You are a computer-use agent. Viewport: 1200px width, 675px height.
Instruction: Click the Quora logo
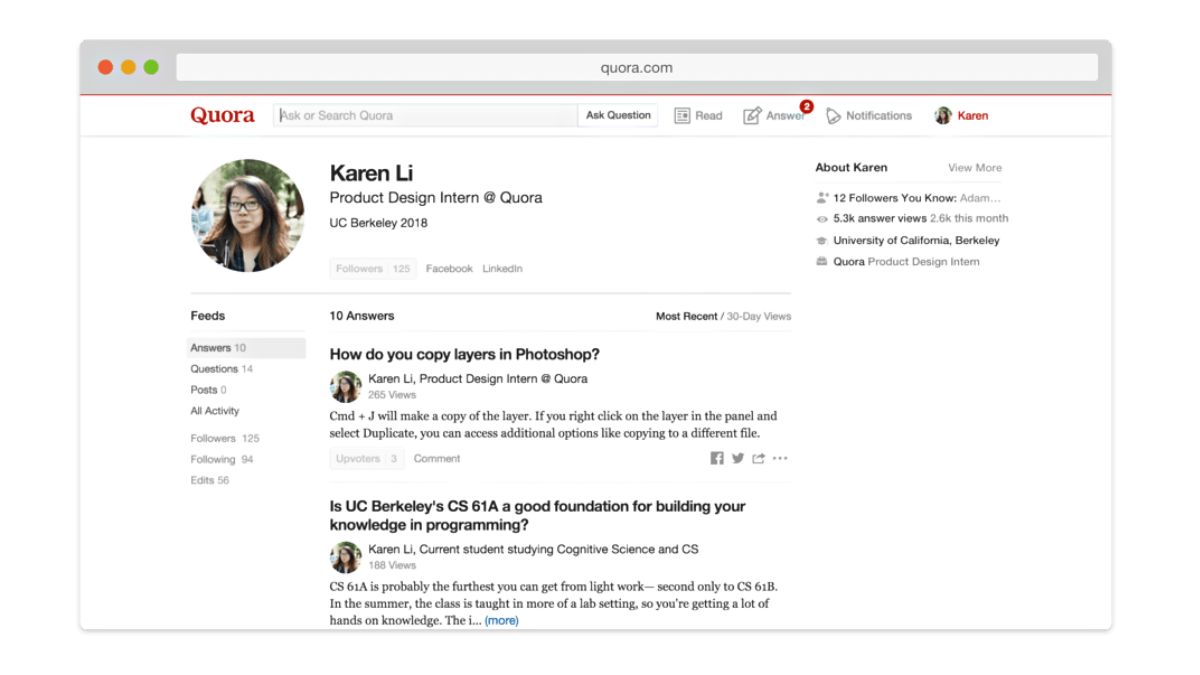[x=222, y=115]
